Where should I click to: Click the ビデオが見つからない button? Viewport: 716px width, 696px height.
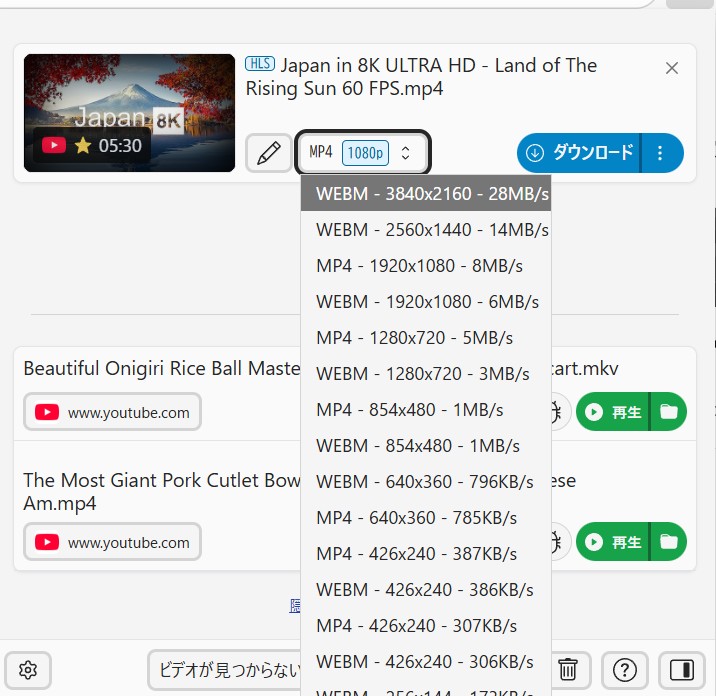tap(224, 670)
